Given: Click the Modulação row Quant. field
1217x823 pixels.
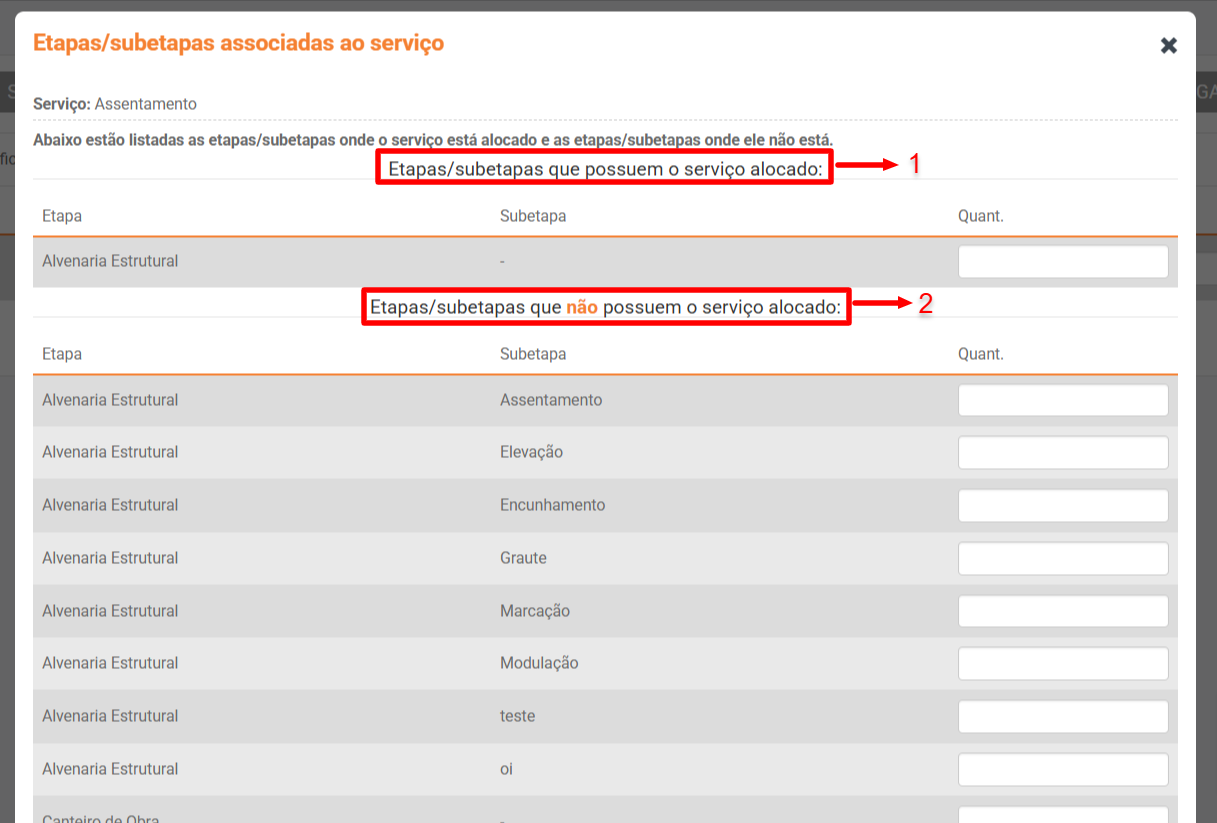Looking at the screenshot, I should pyautogui.click(x=1062, y=663).
